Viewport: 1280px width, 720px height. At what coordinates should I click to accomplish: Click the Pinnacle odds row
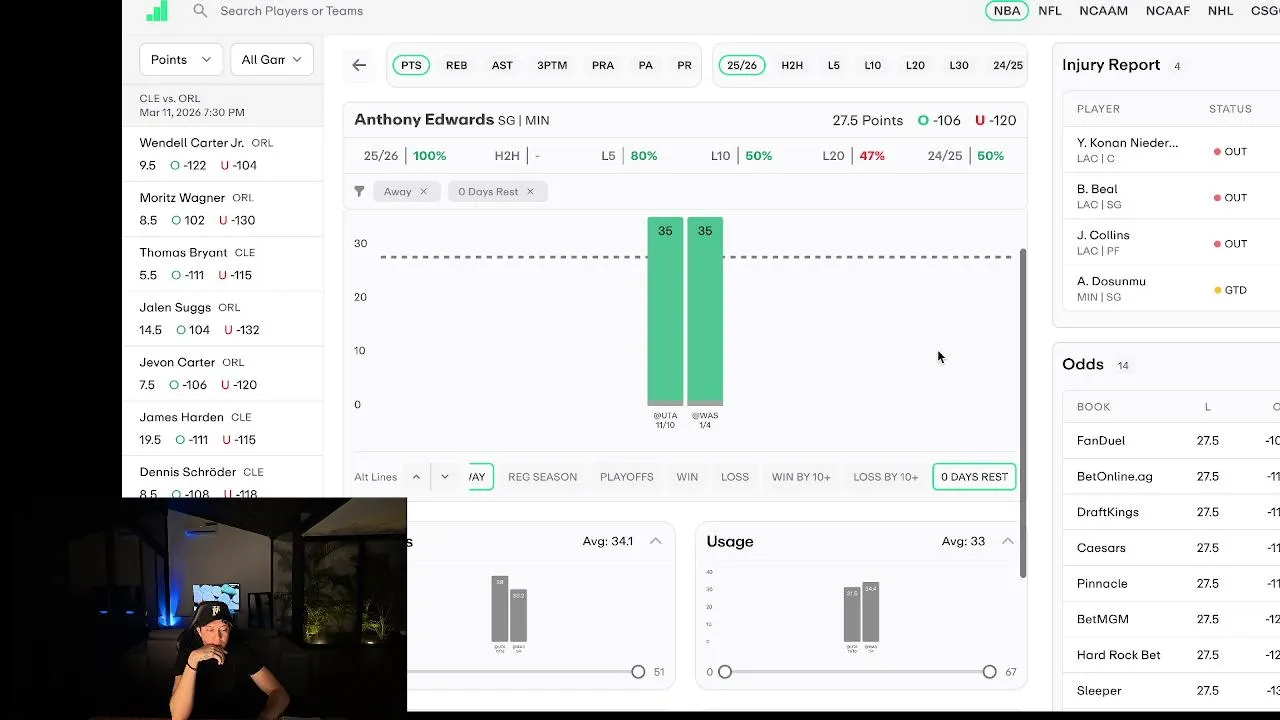tap(1171, 583)
